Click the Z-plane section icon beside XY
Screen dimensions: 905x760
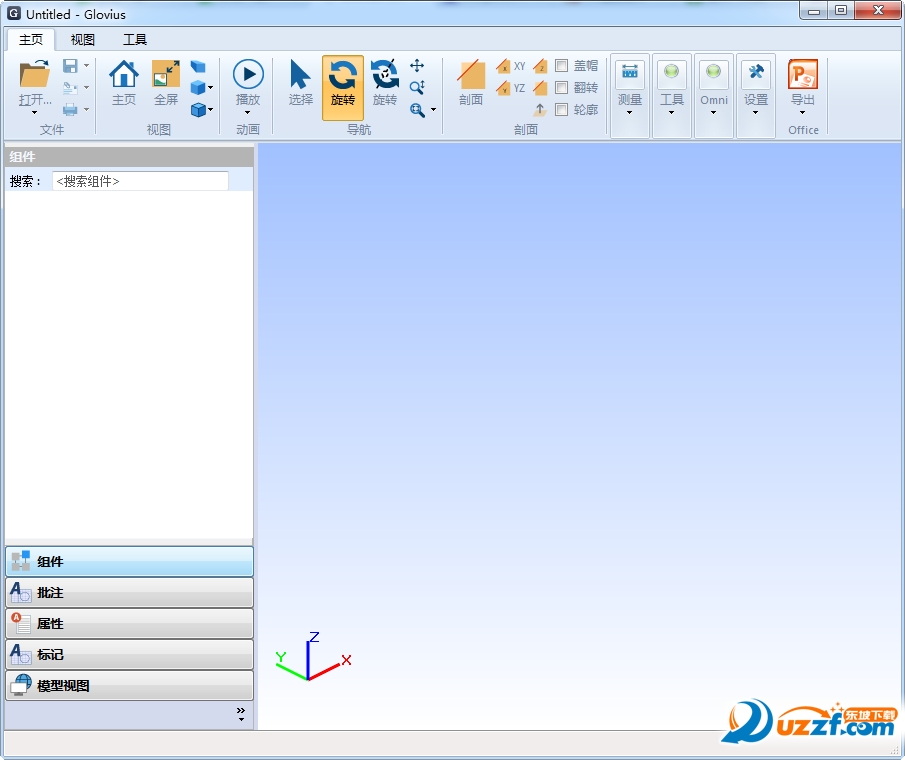coord(540,66)
